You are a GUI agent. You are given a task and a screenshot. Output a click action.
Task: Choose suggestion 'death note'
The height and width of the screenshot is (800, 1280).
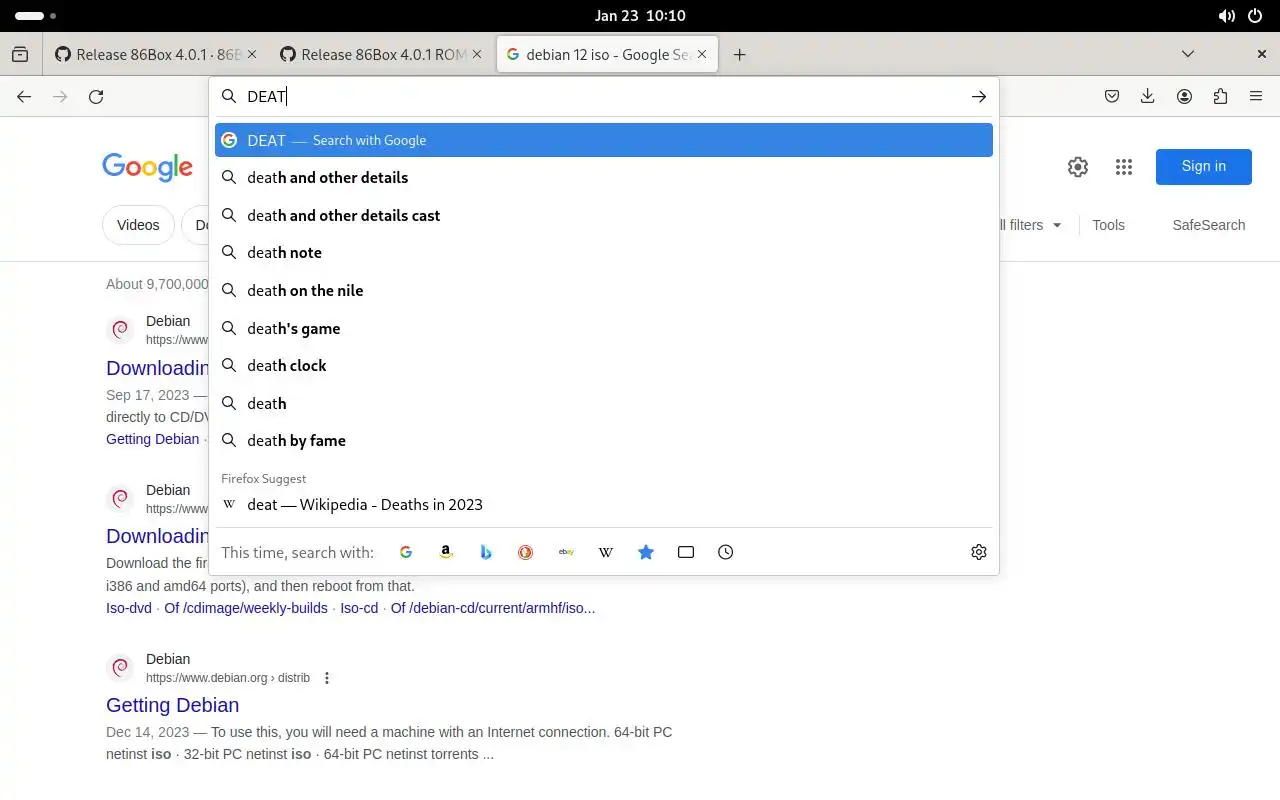click(x=604, y=253)
